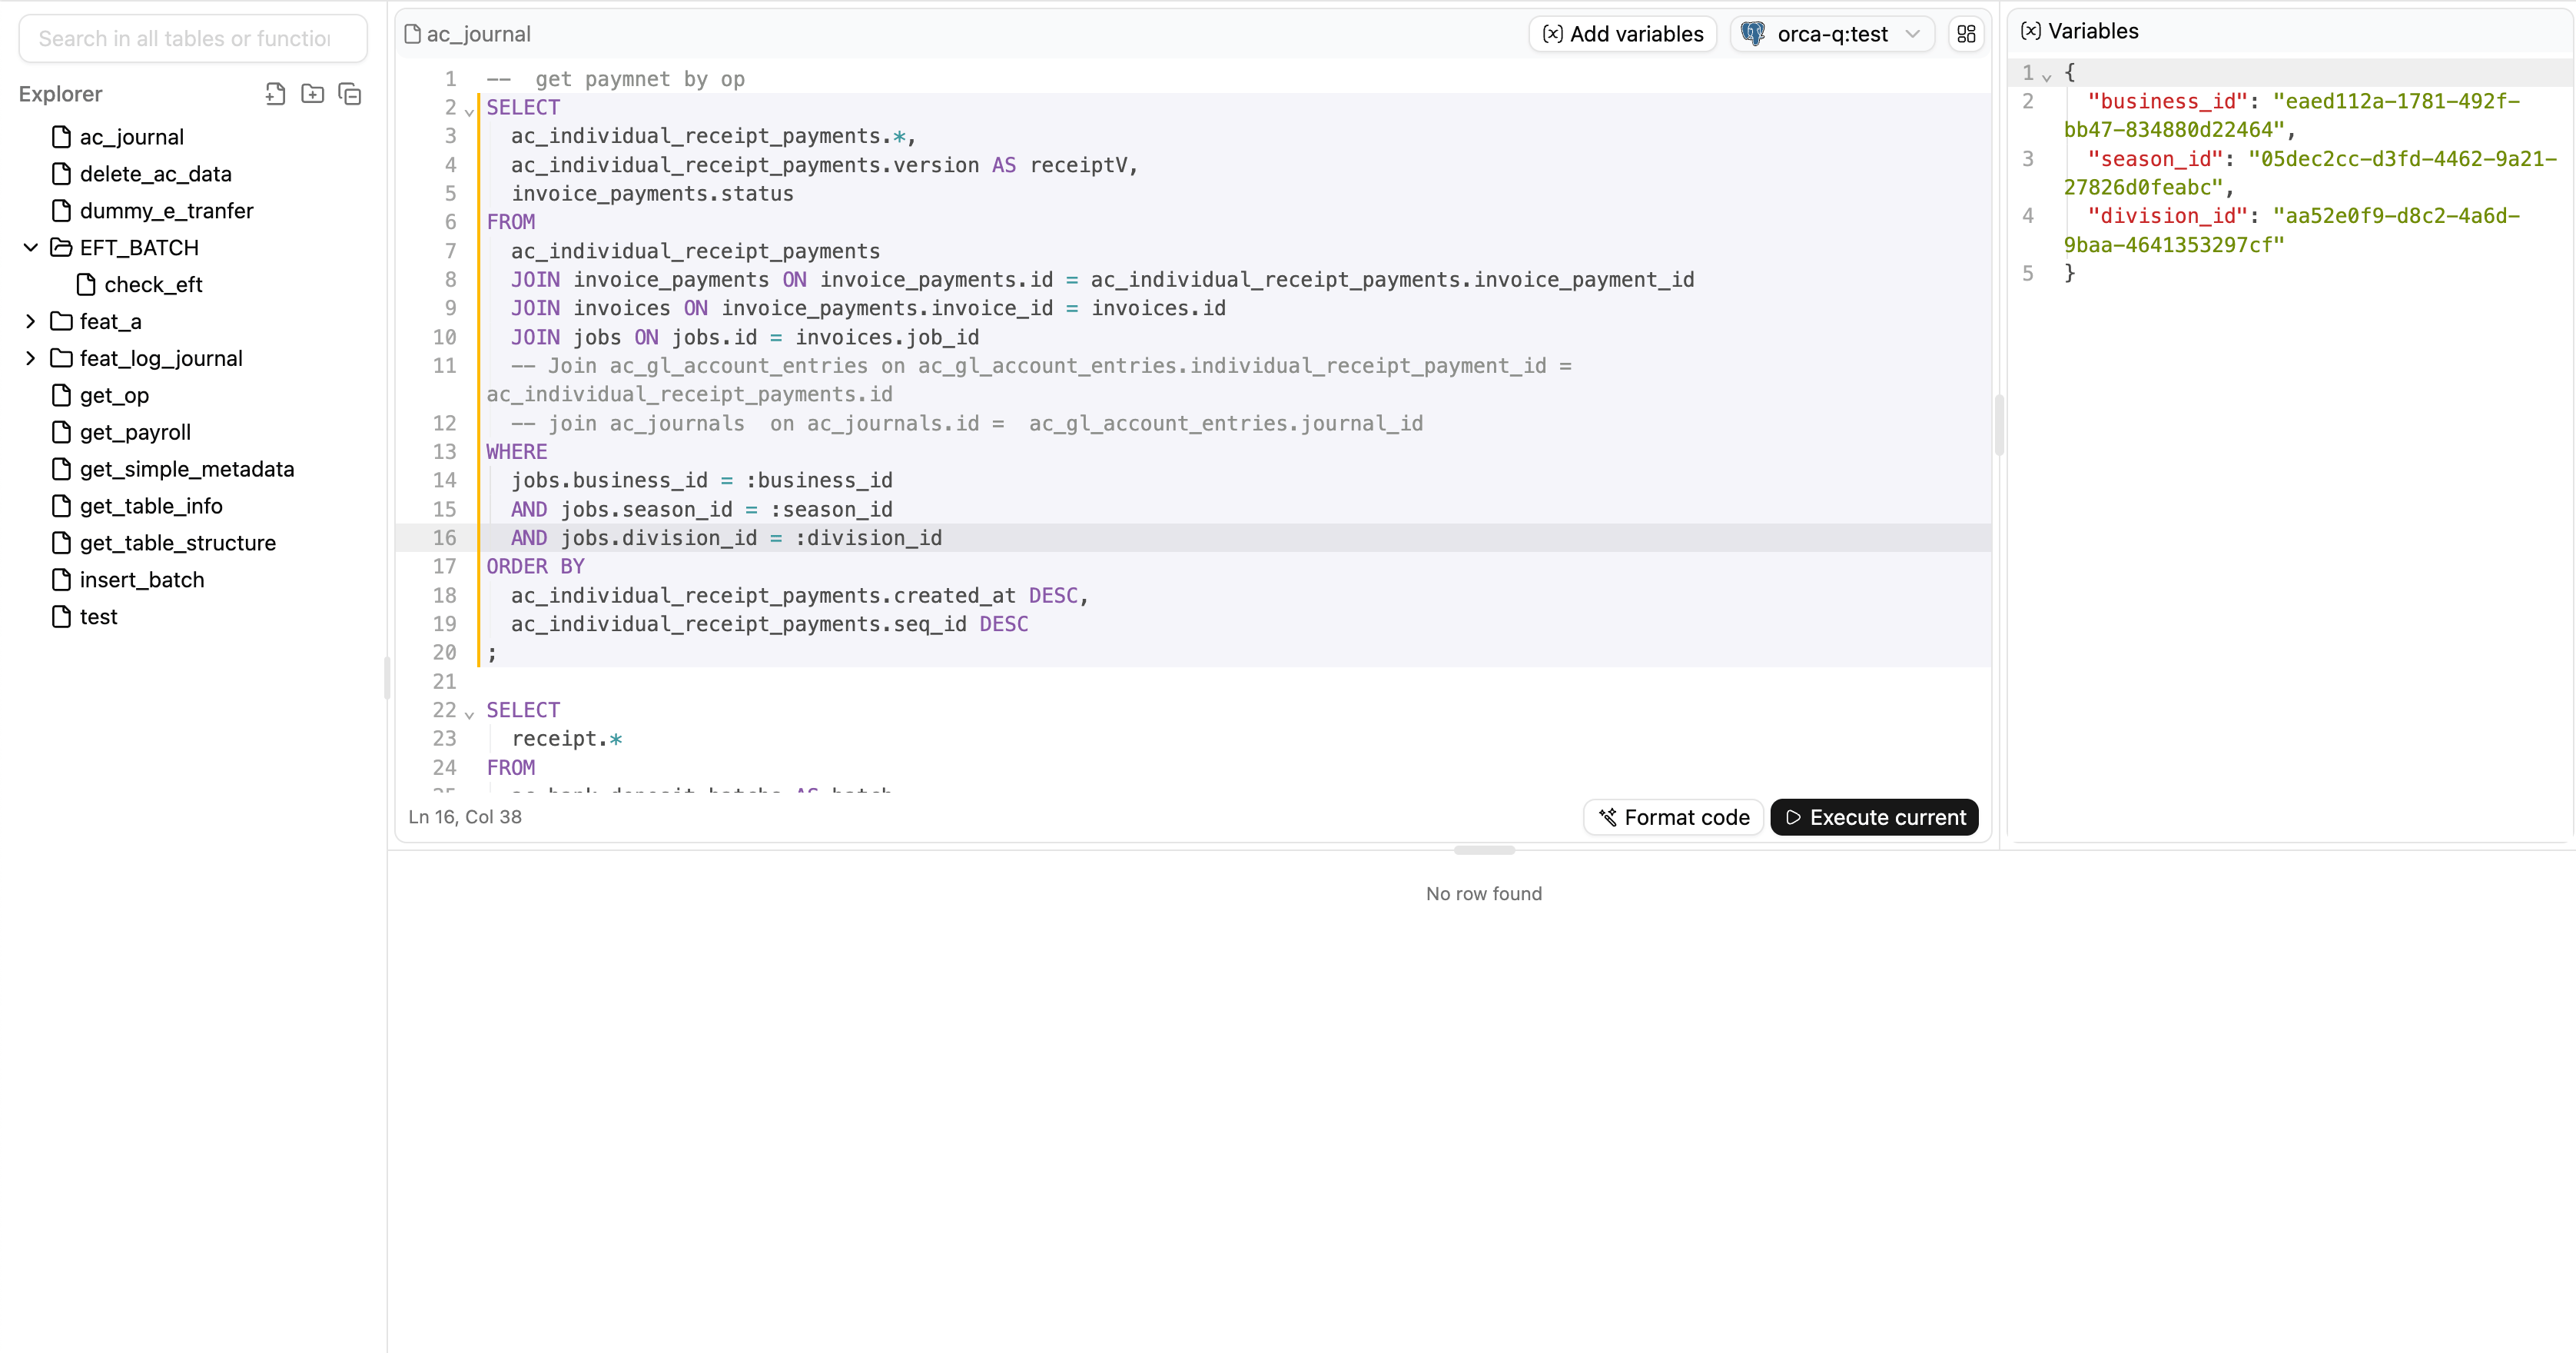Collapse the JSON object in Variables editor

[x=2046, y=75]
